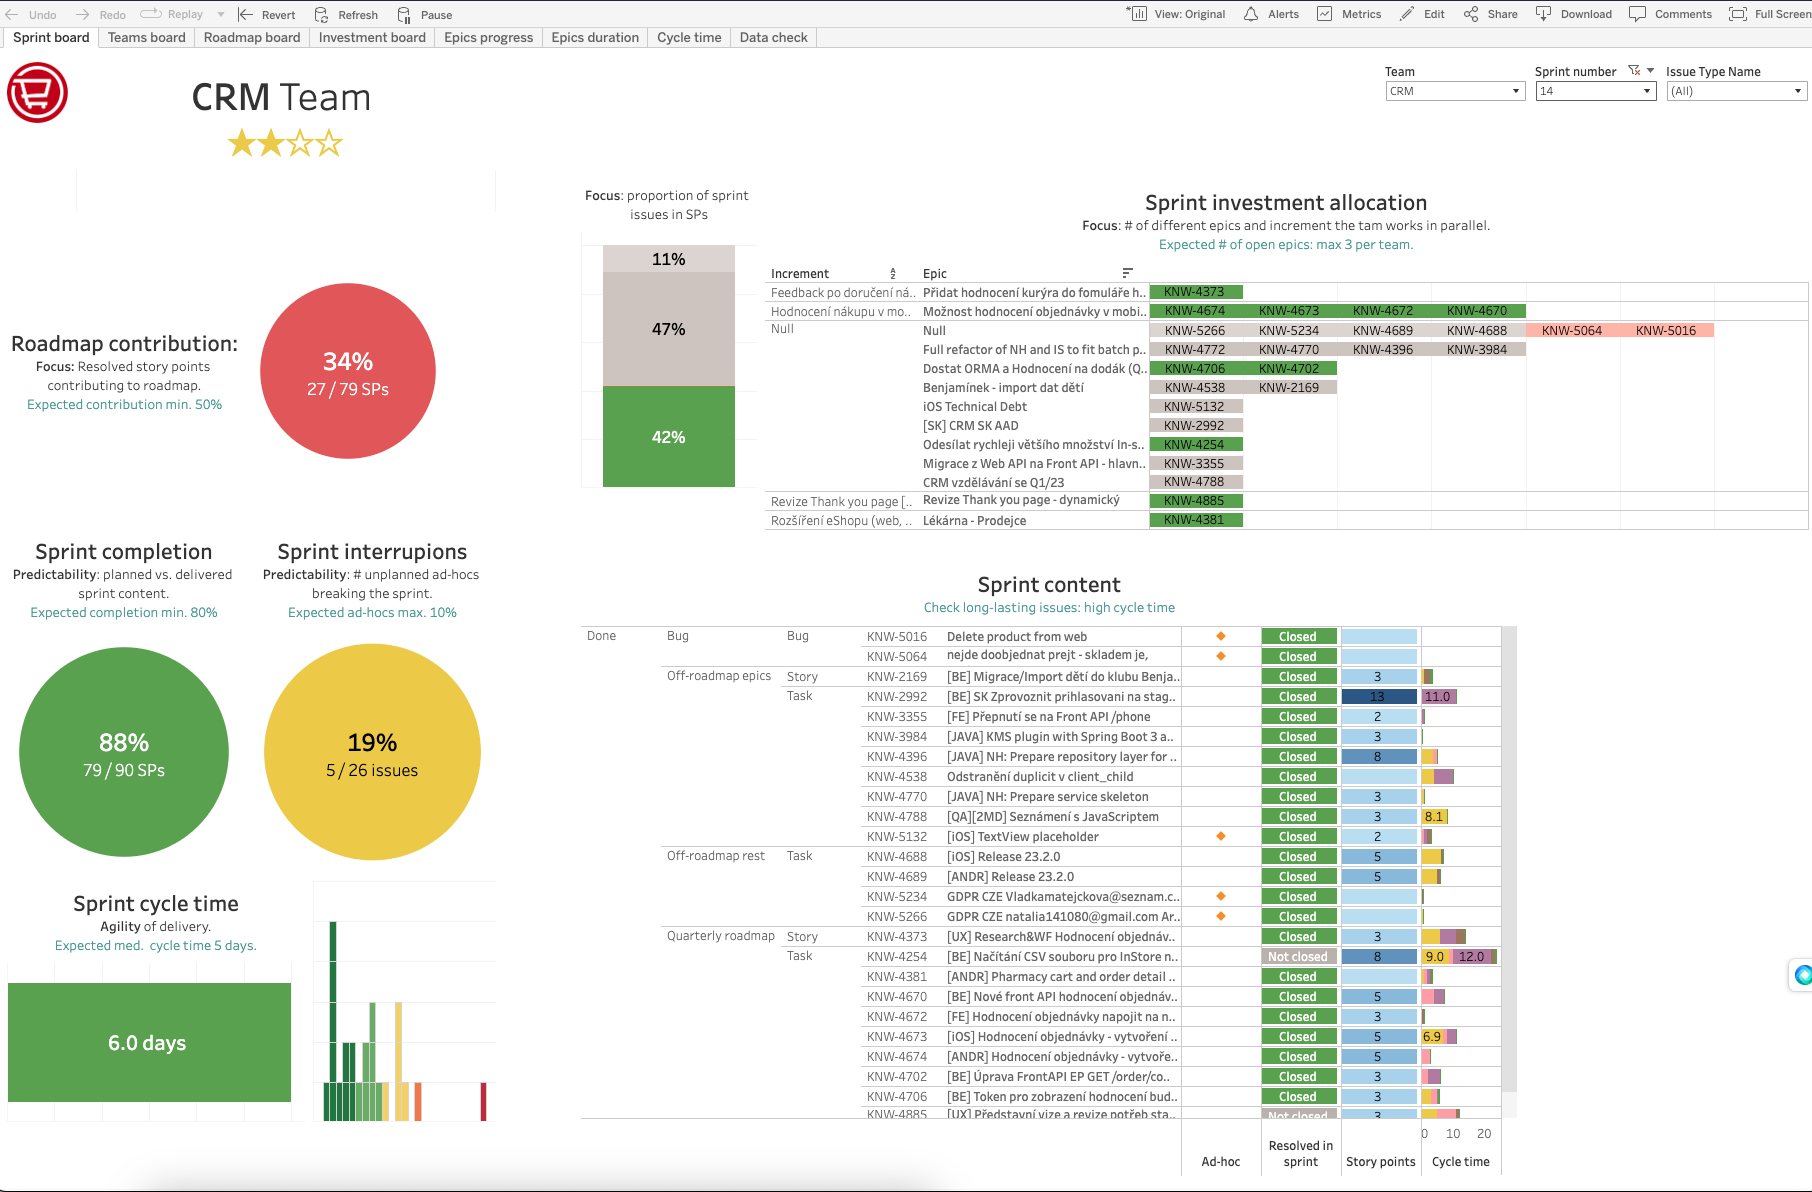Click the Undo arrow icon
The height and width of the screenshot is (1192, 1812).
[x=12, y=14]
